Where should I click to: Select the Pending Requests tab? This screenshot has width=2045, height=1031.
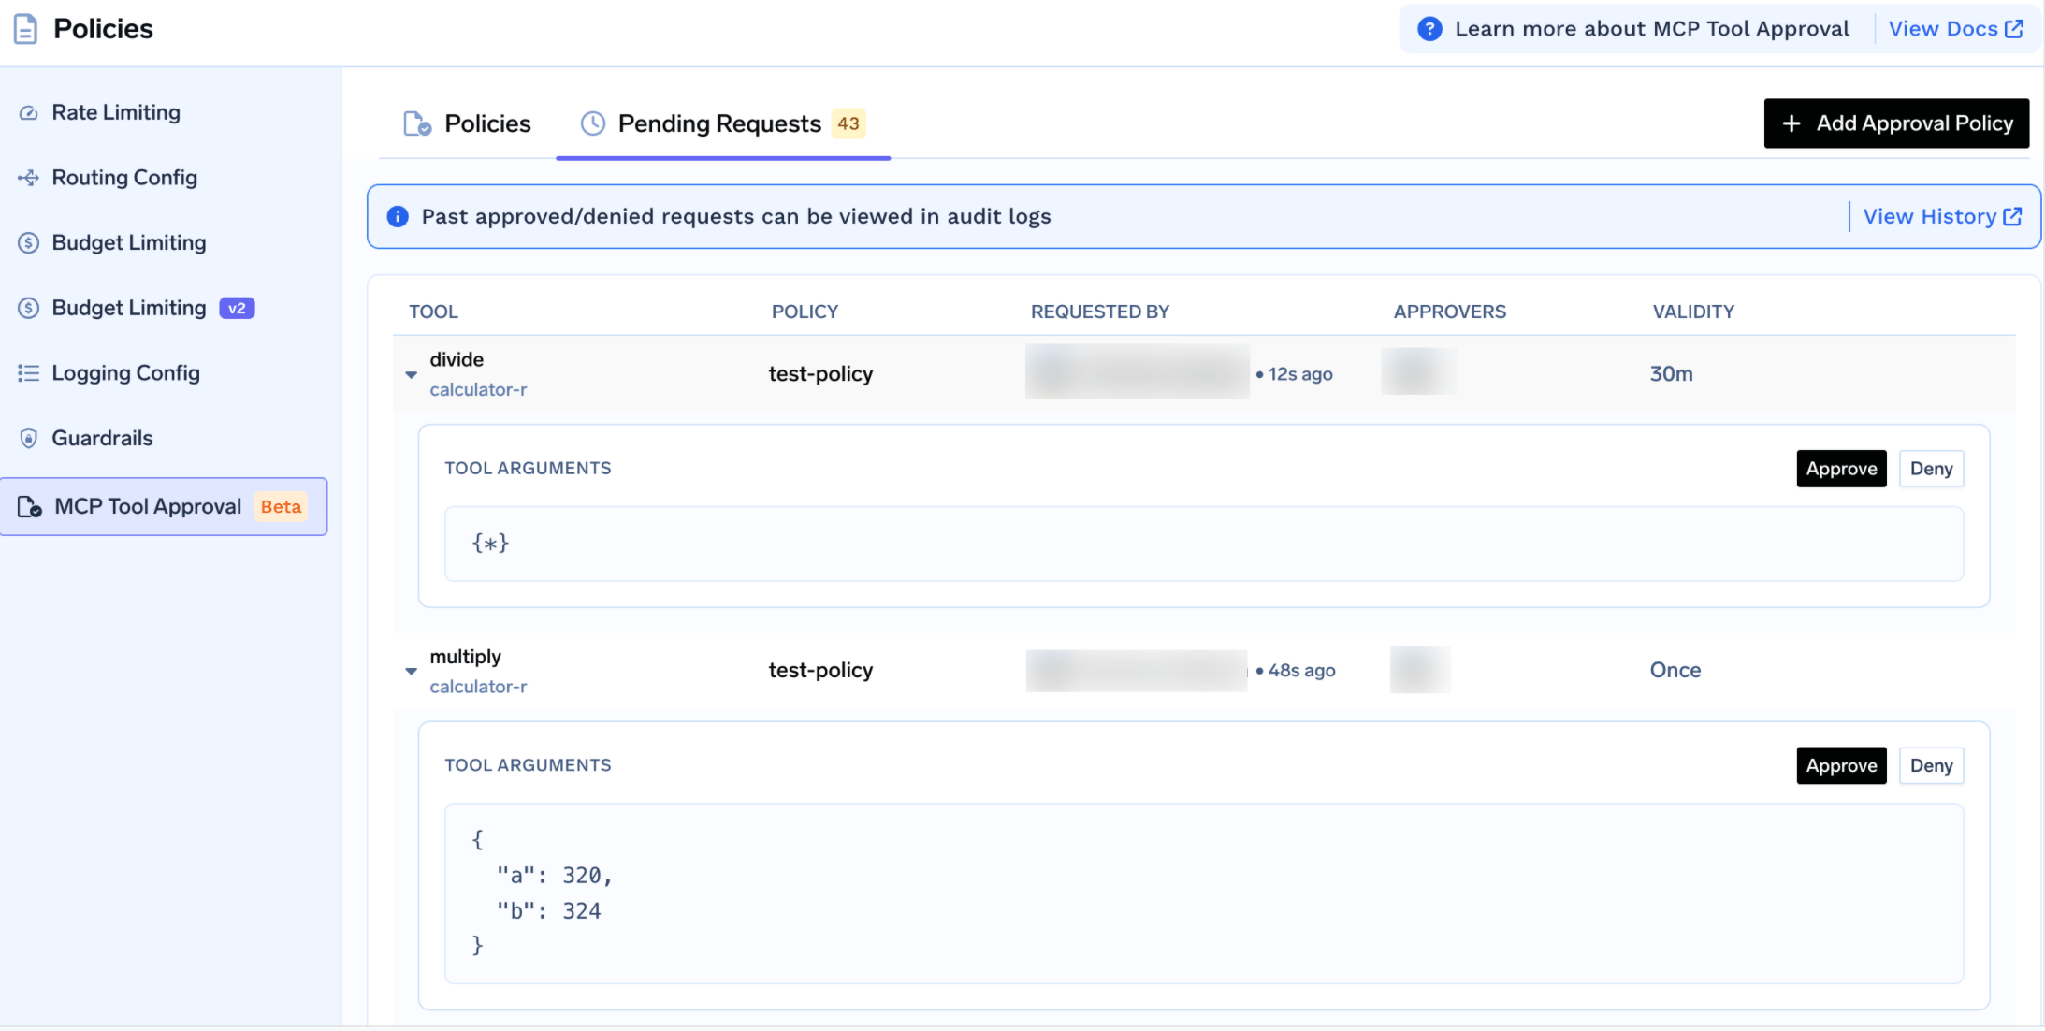point(723,124)
